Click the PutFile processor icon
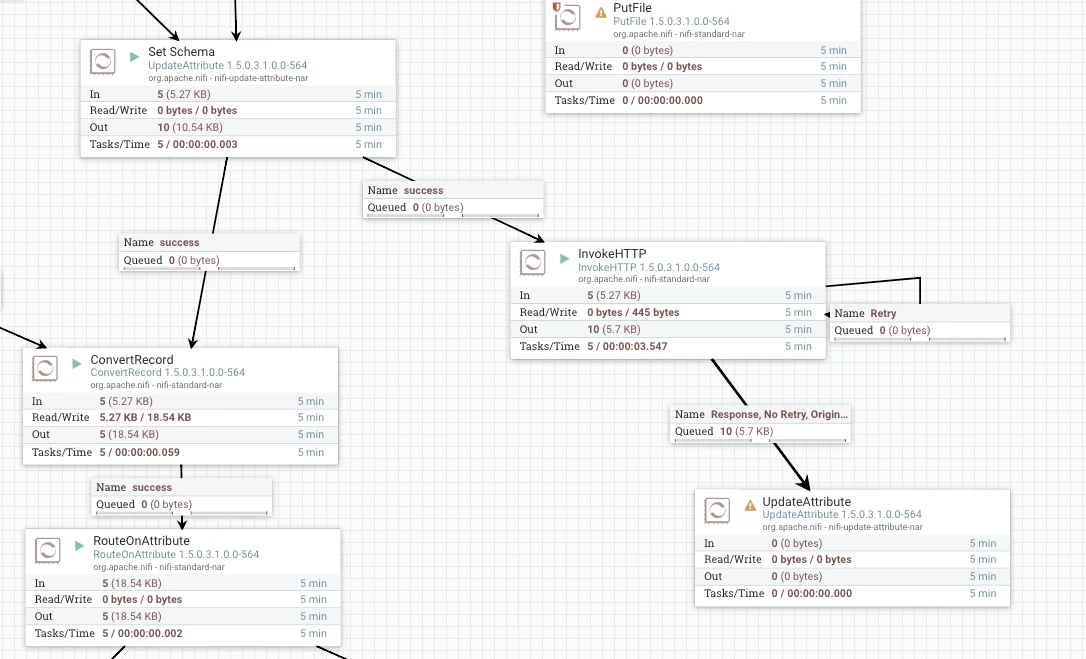 tap(567, 17)
